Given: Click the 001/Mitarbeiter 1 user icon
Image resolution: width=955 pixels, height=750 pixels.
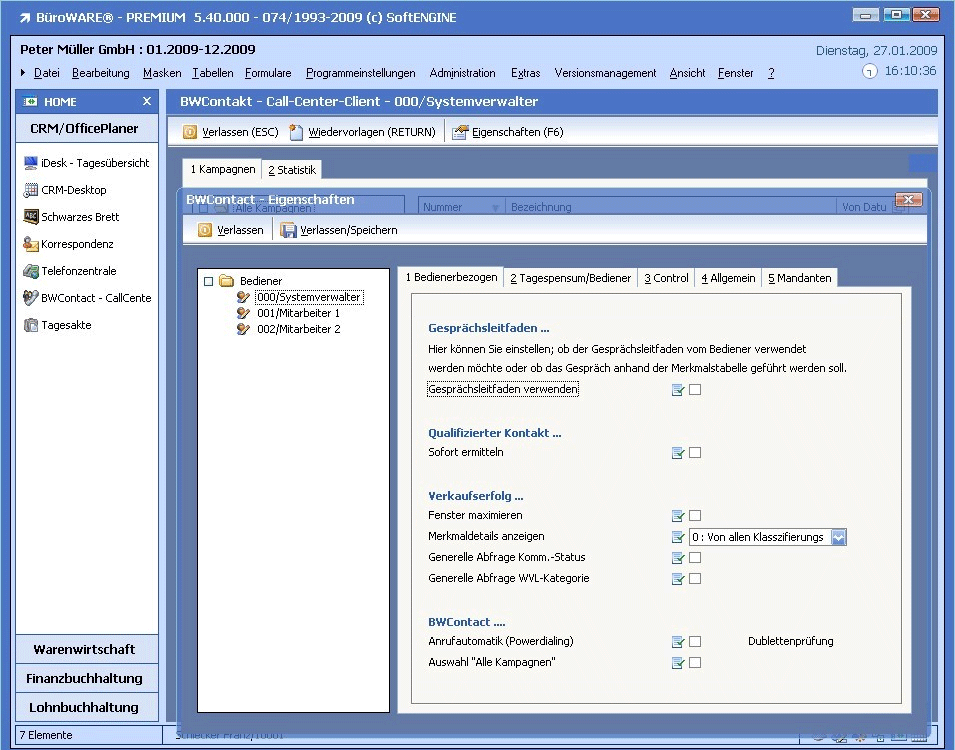Looking at the screenshot, I should point(244,313).
